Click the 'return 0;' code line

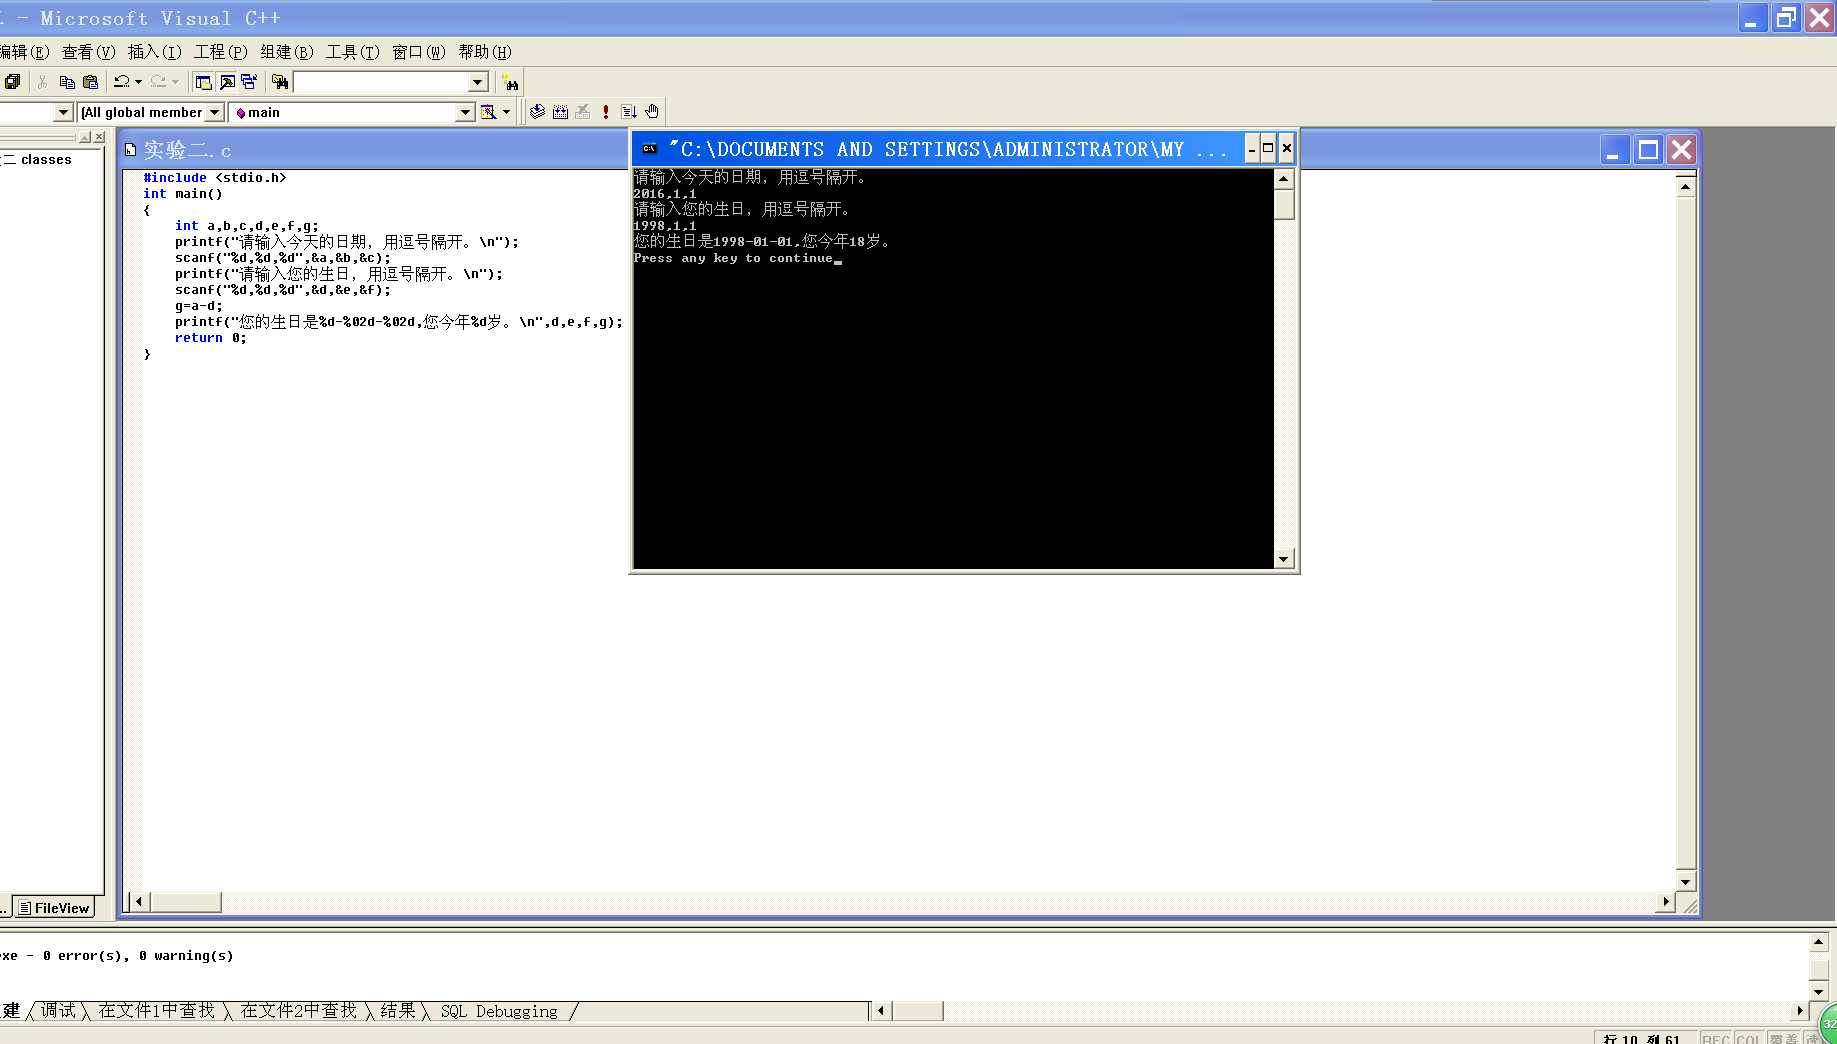(210, 338)
